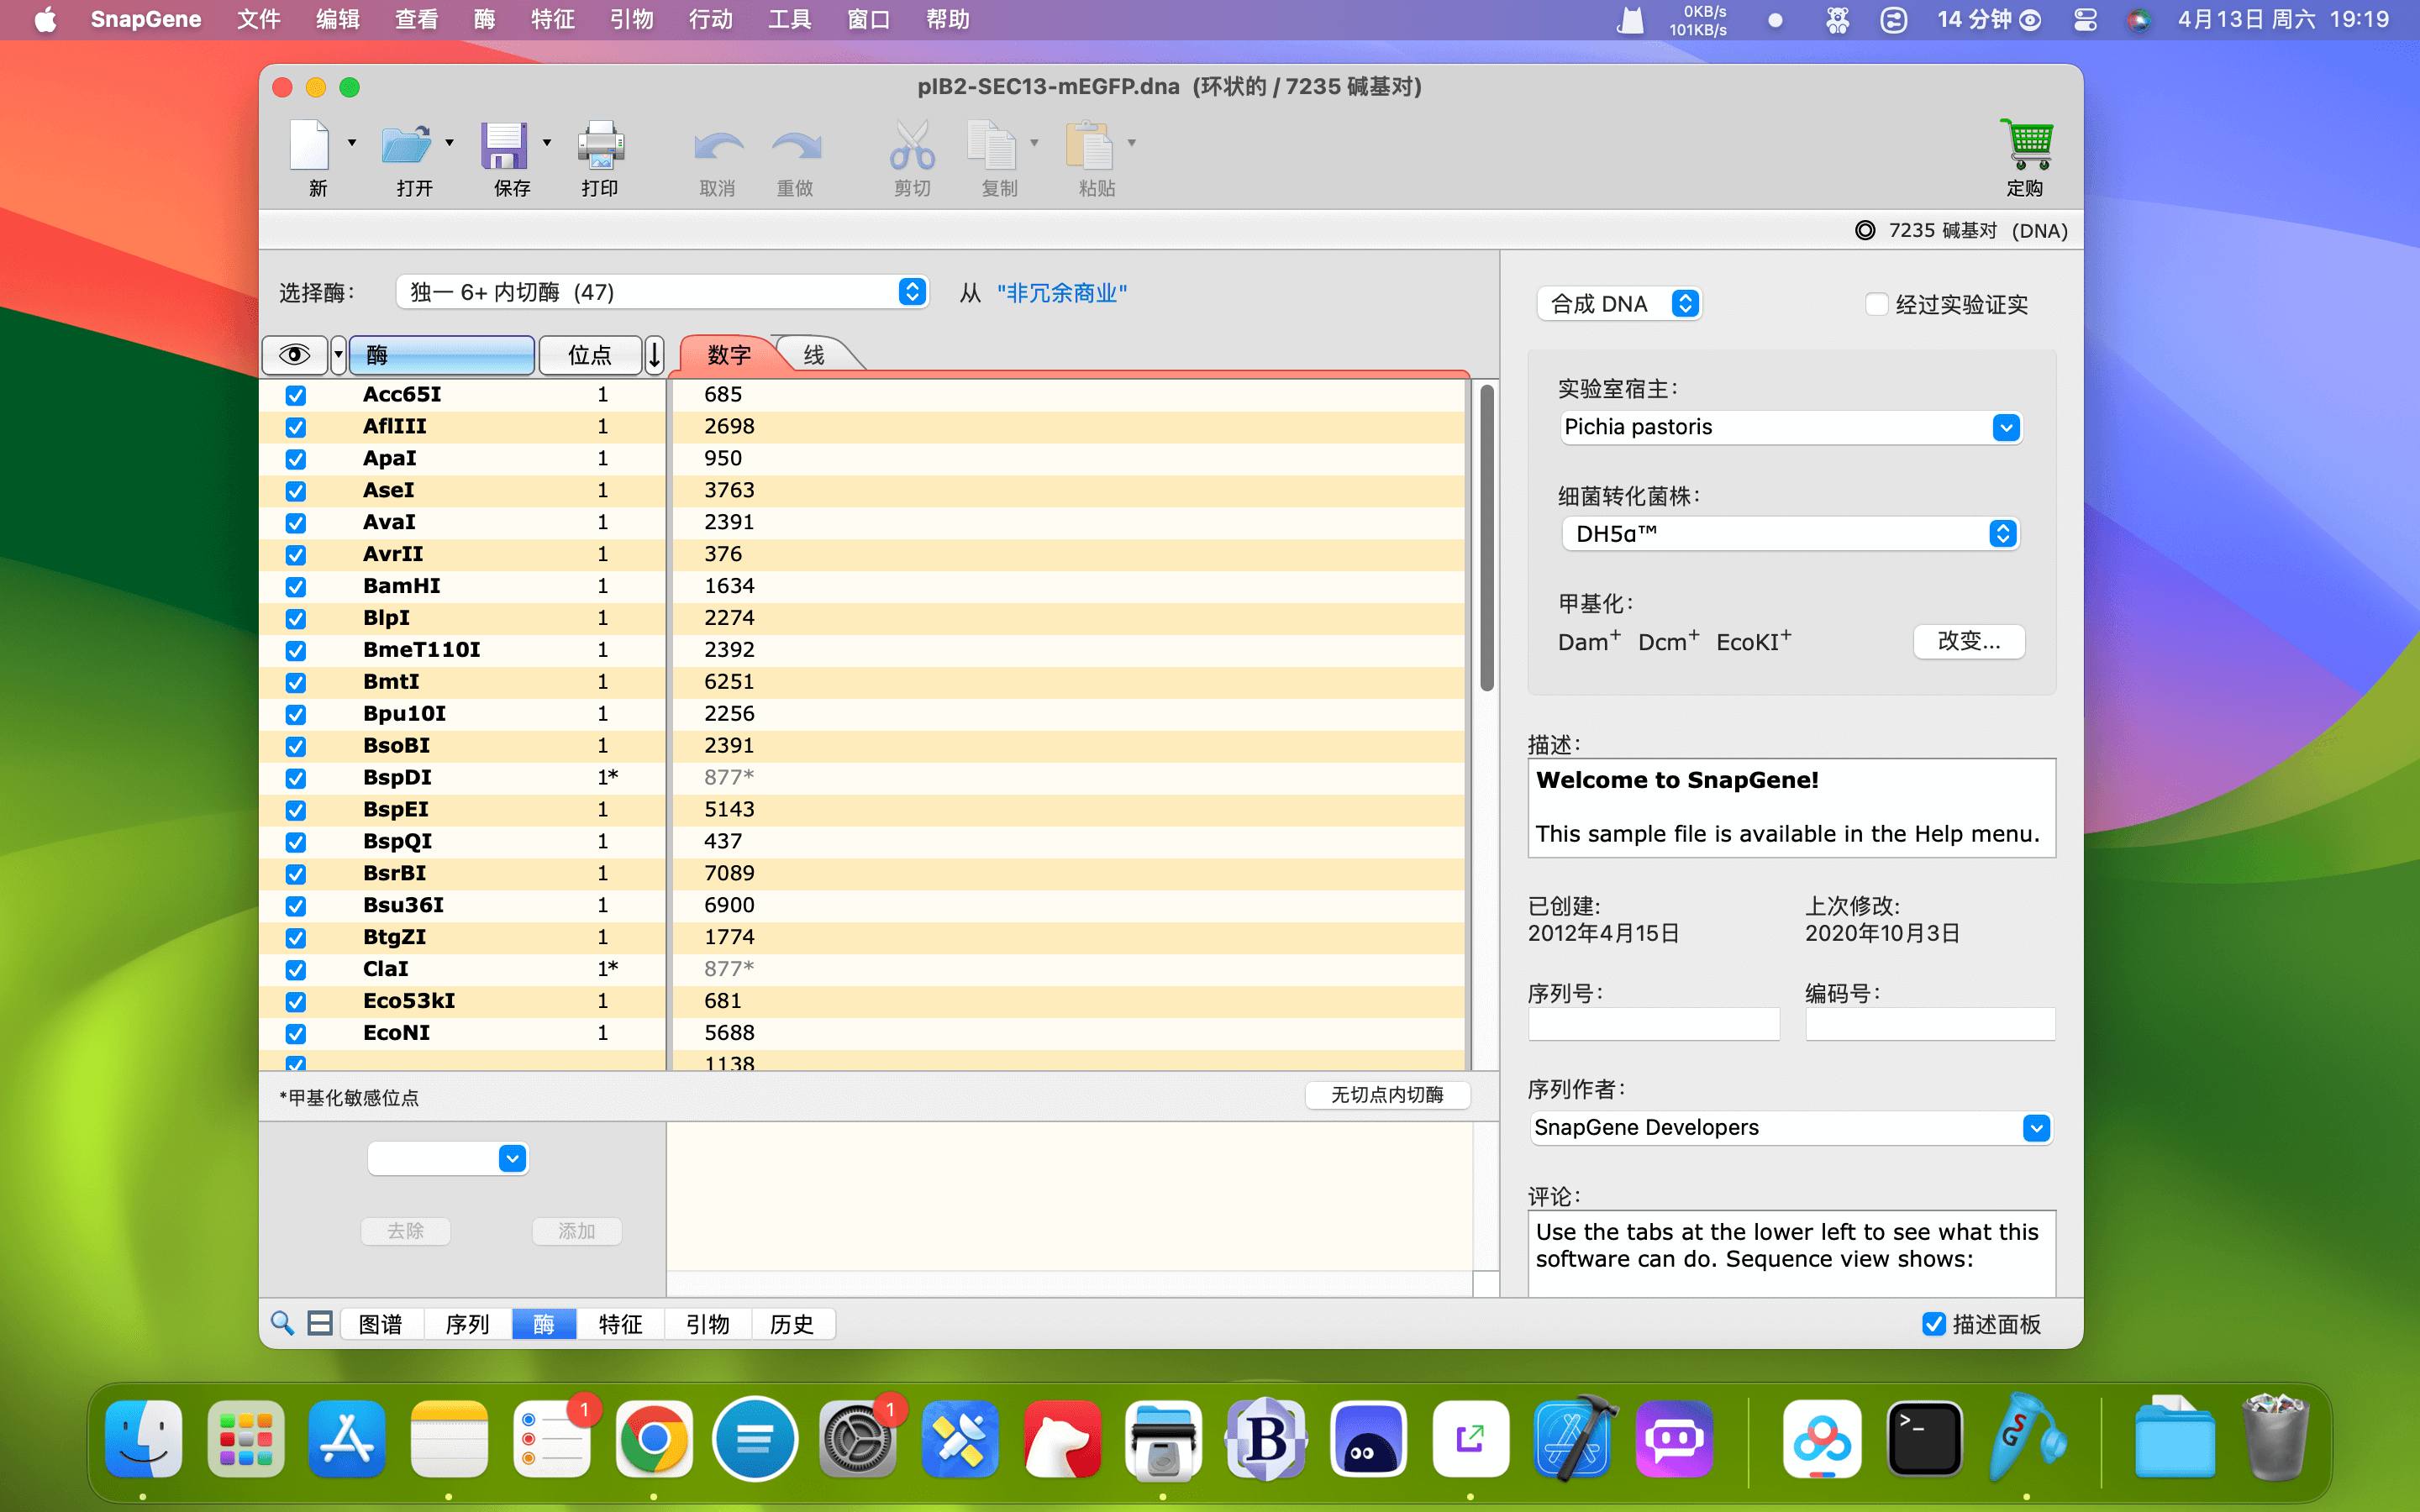Open the Synthetic DNA type dropdown

(1618, 304)
